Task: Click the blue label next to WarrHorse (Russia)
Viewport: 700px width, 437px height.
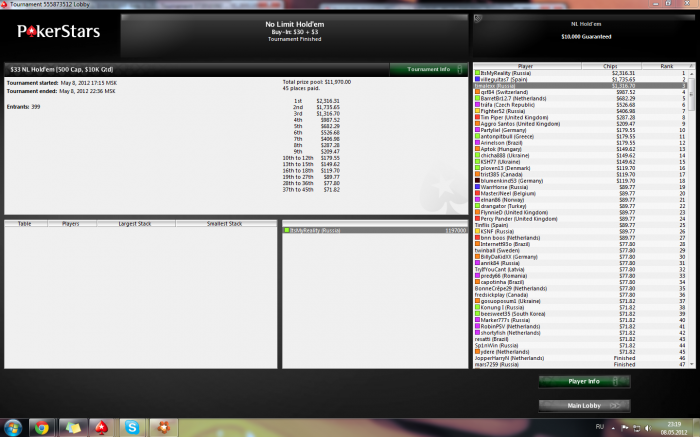Action: (477, 187)
